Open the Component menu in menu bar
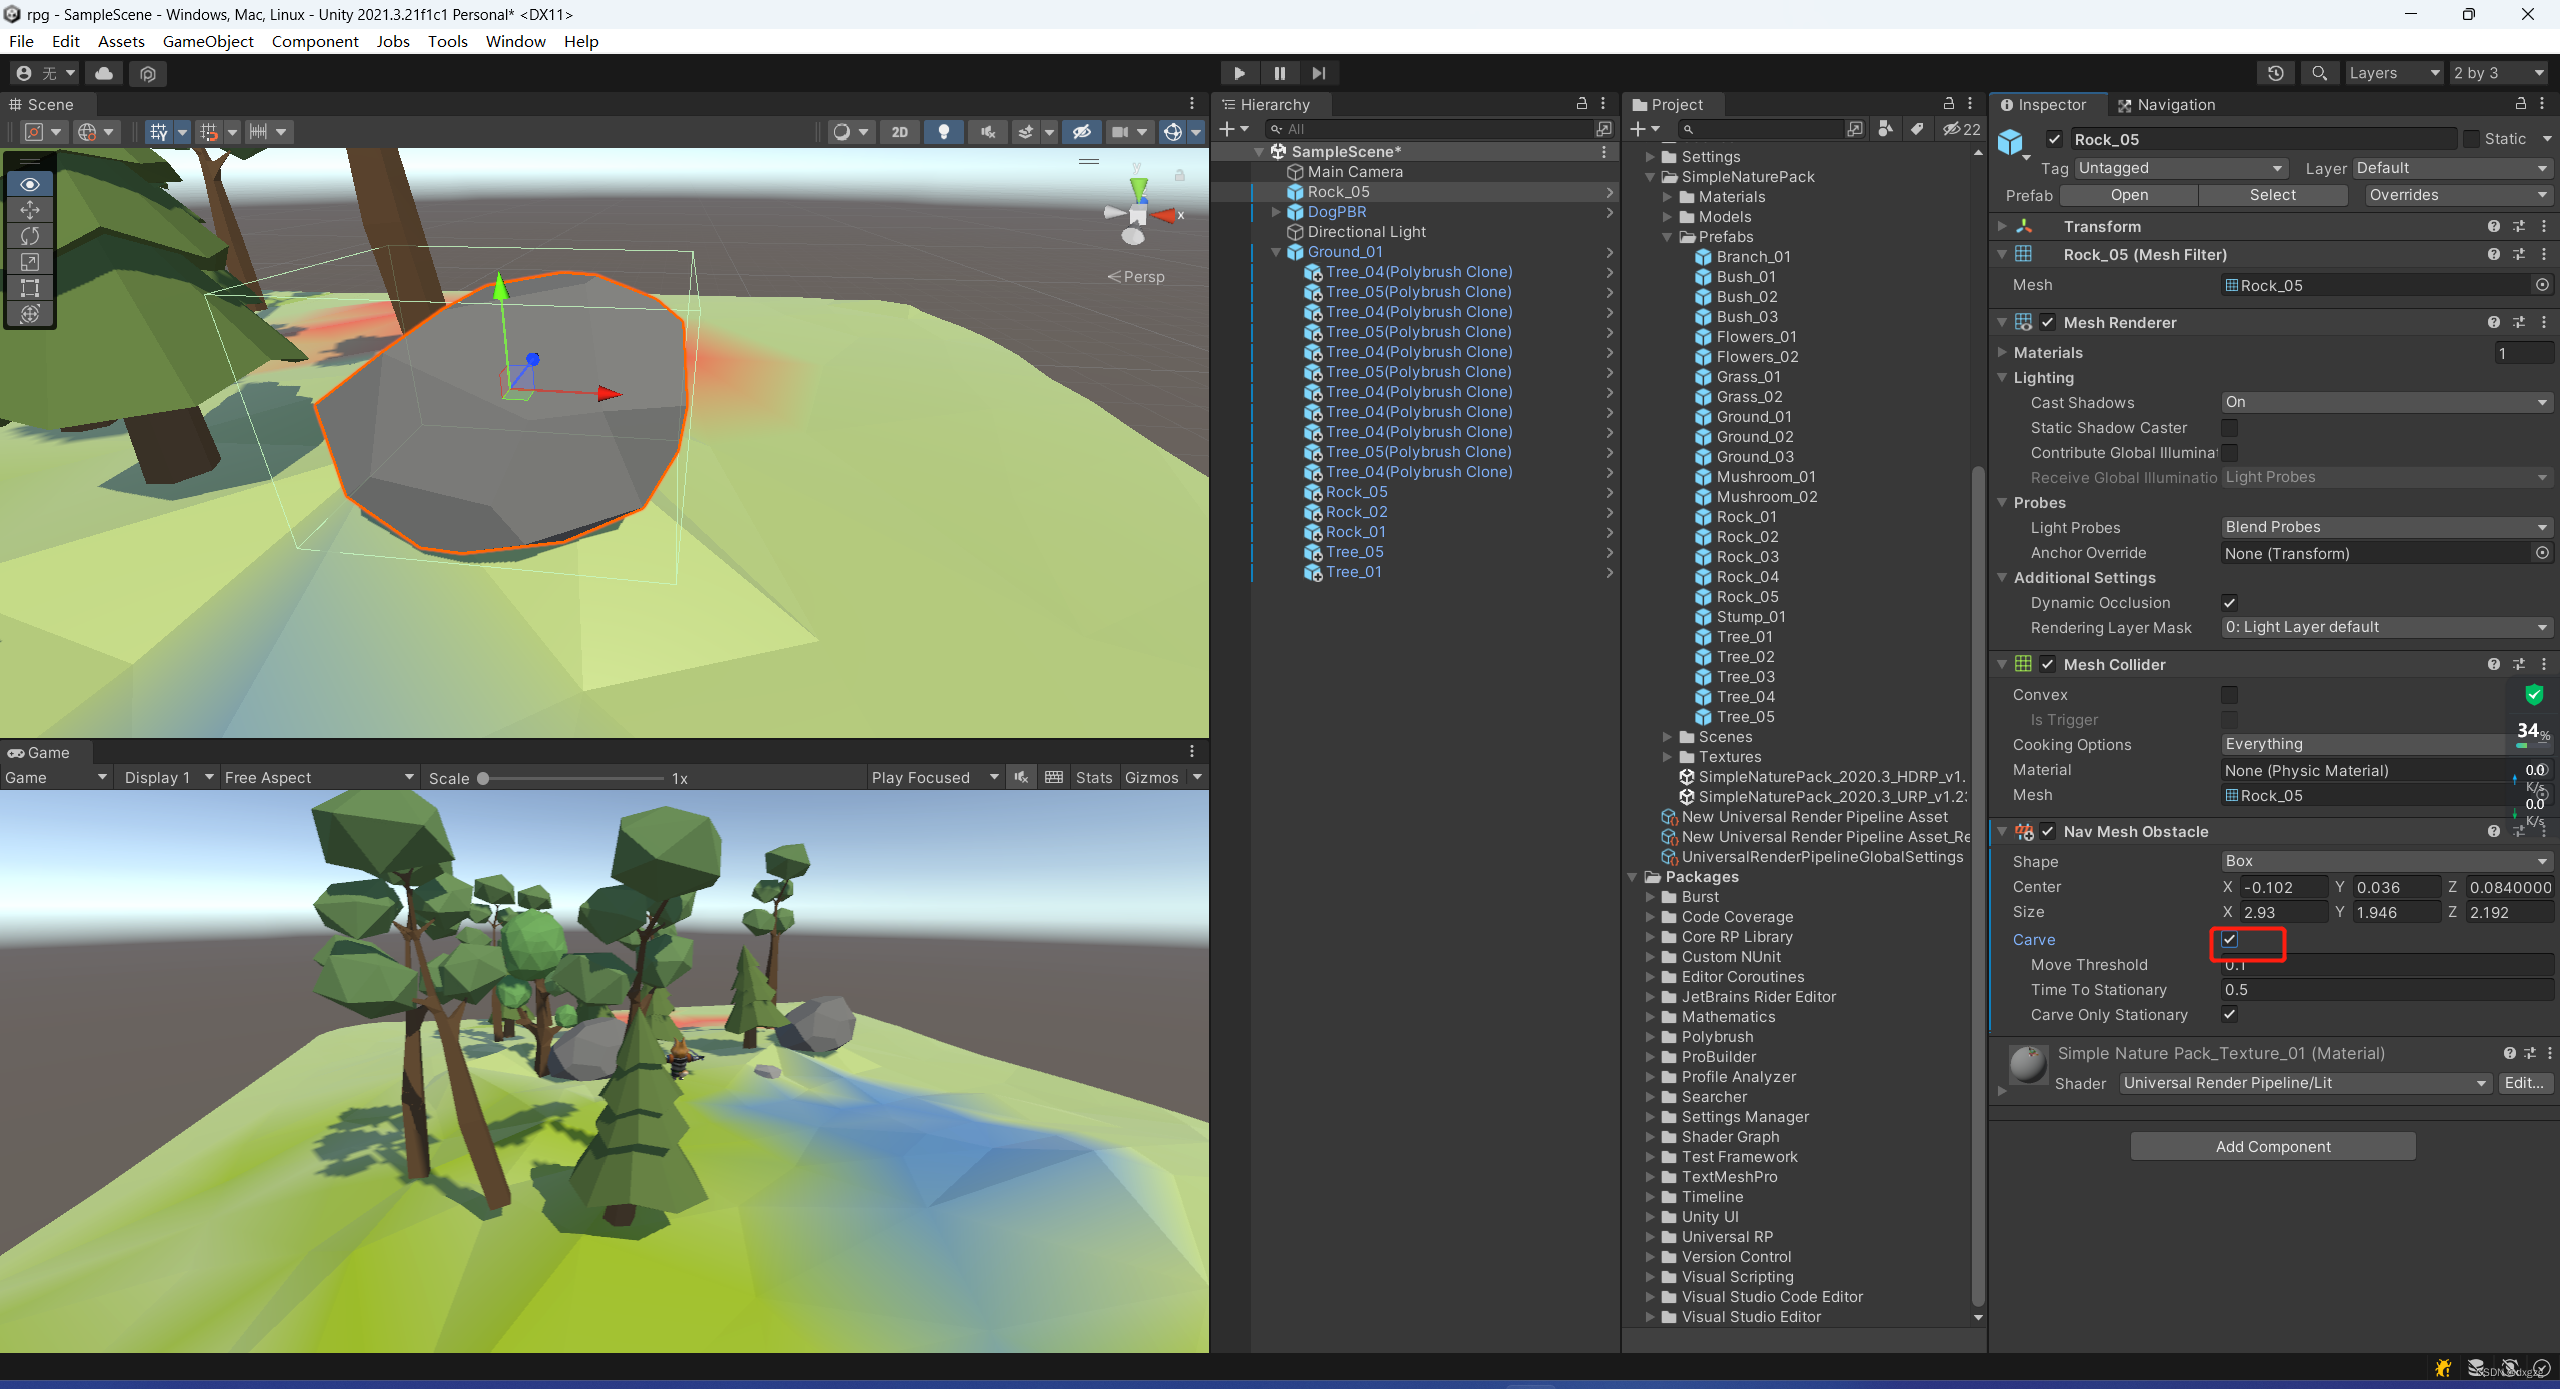The height and width of the screenshot is (1389, 2560). [x=313, y=39]
